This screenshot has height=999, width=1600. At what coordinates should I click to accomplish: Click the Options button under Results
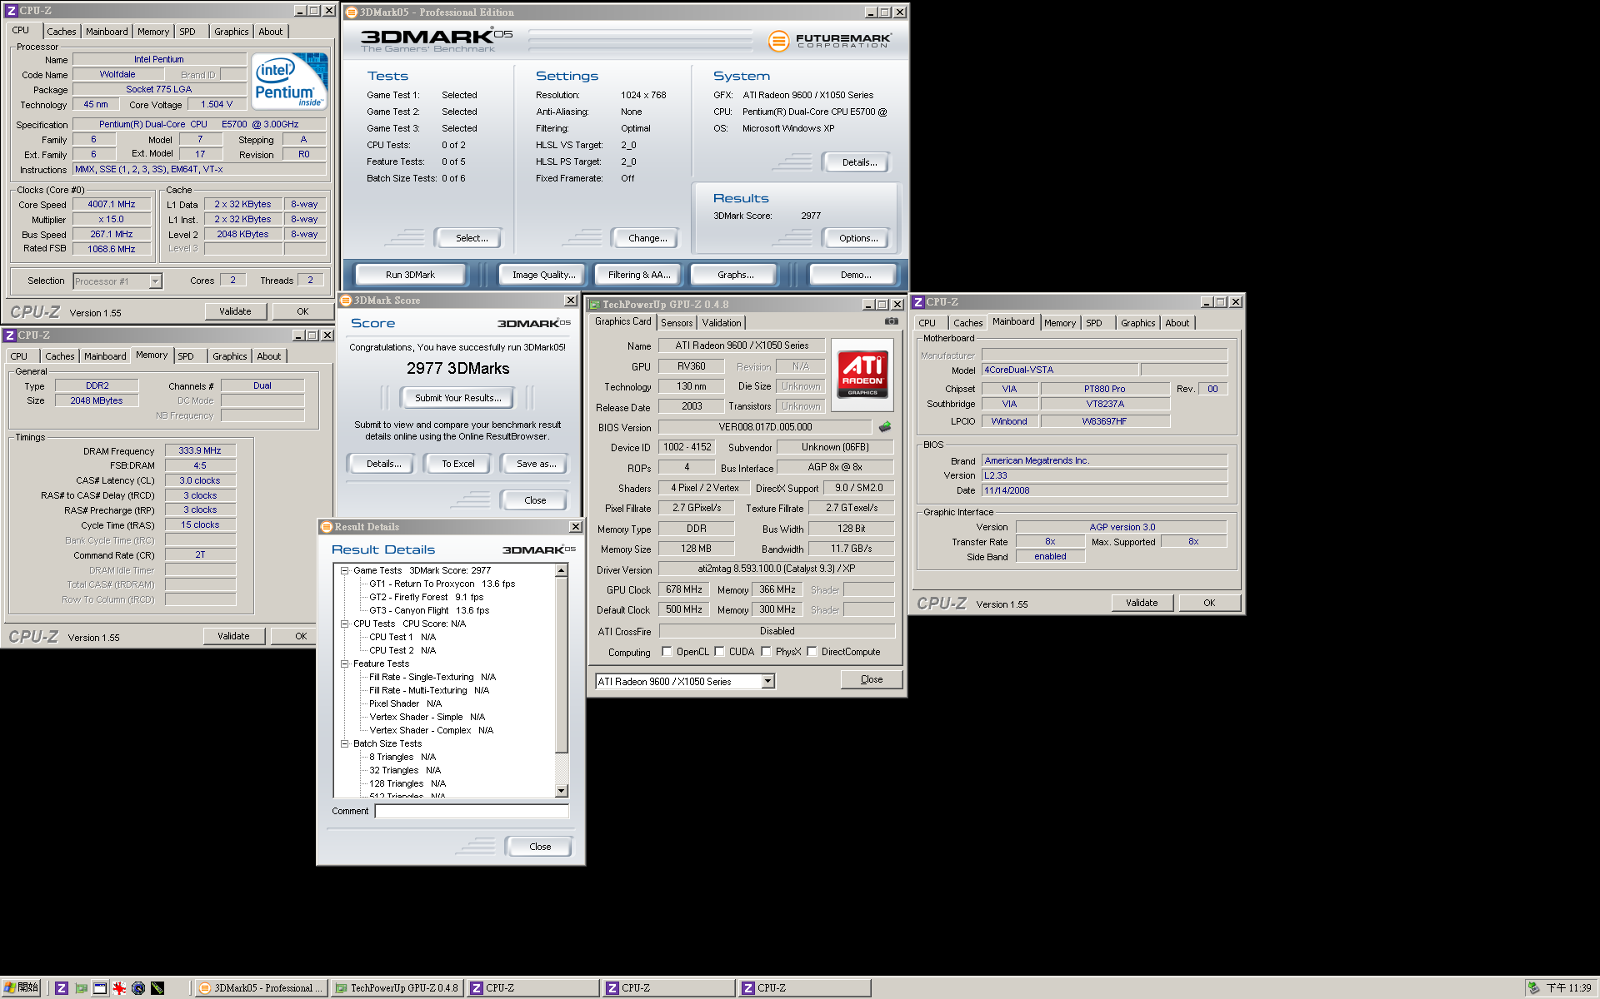click(x=859, y=239)
